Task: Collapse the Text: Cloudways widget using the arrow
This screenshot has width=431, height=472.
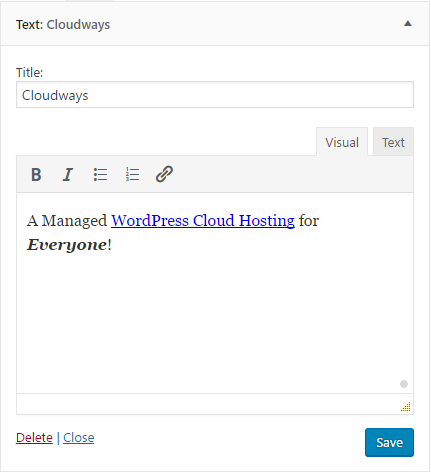Action: (x=408, y=24)
